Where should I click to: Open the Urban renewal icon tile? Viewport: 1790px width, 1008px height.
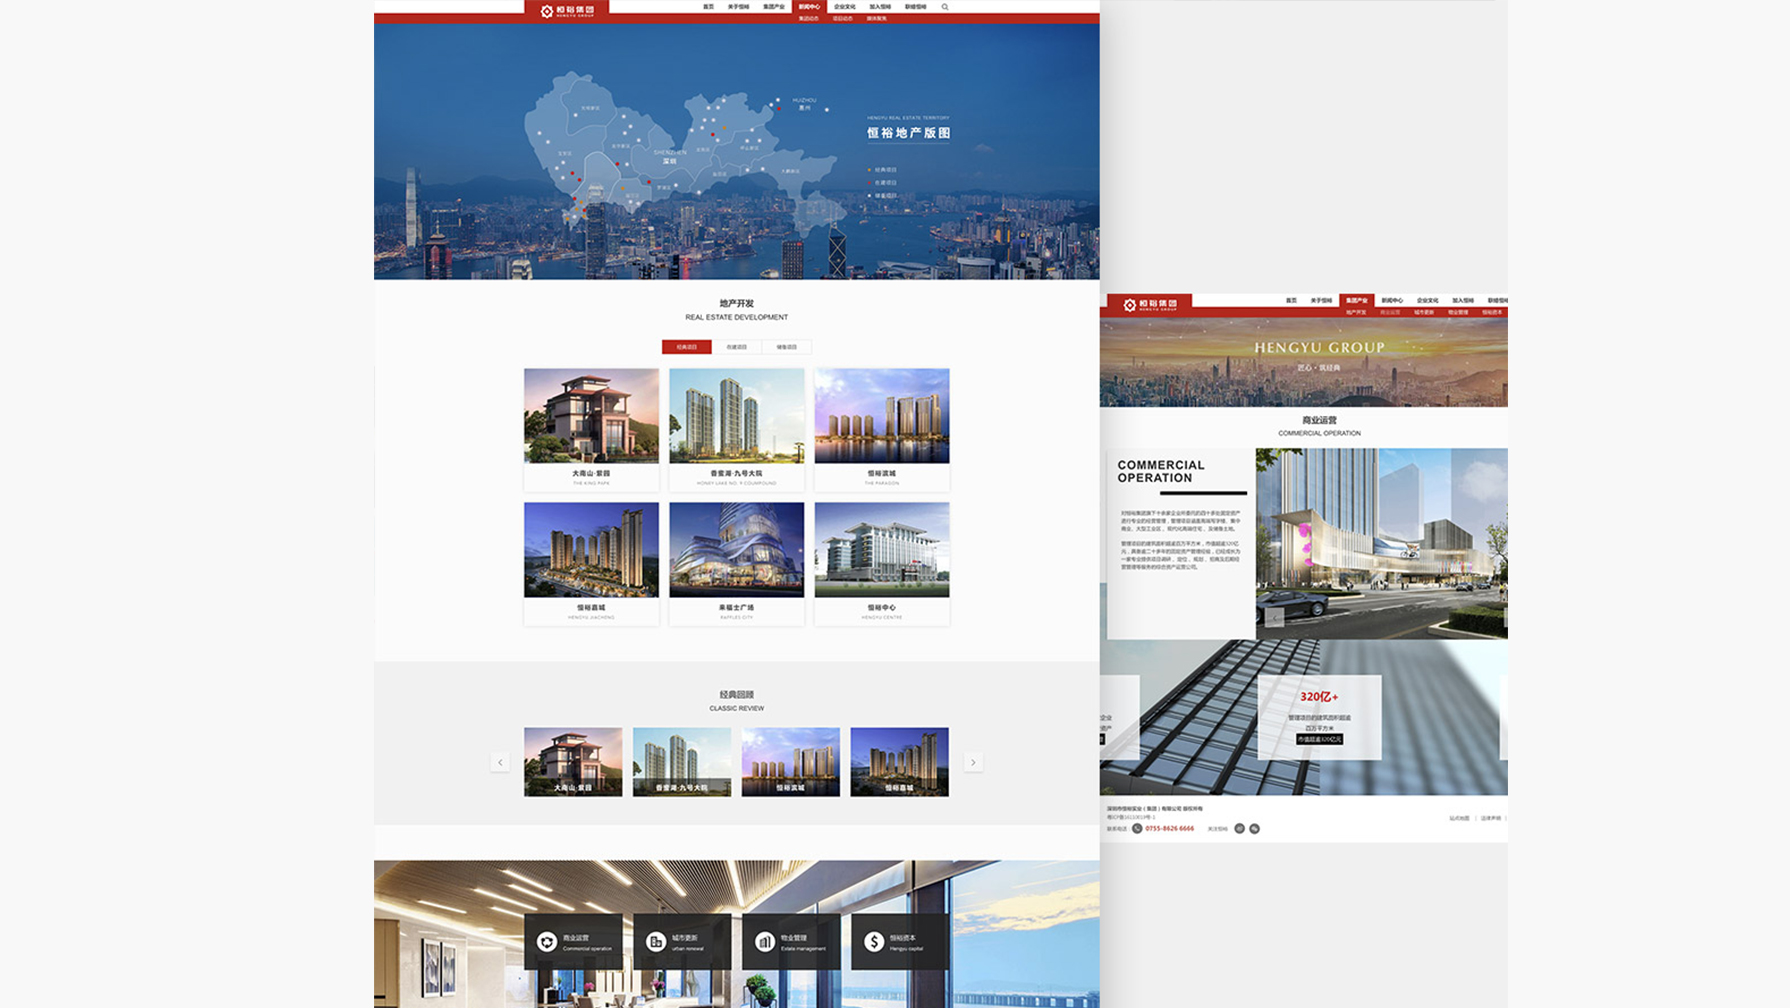point(682,942)
